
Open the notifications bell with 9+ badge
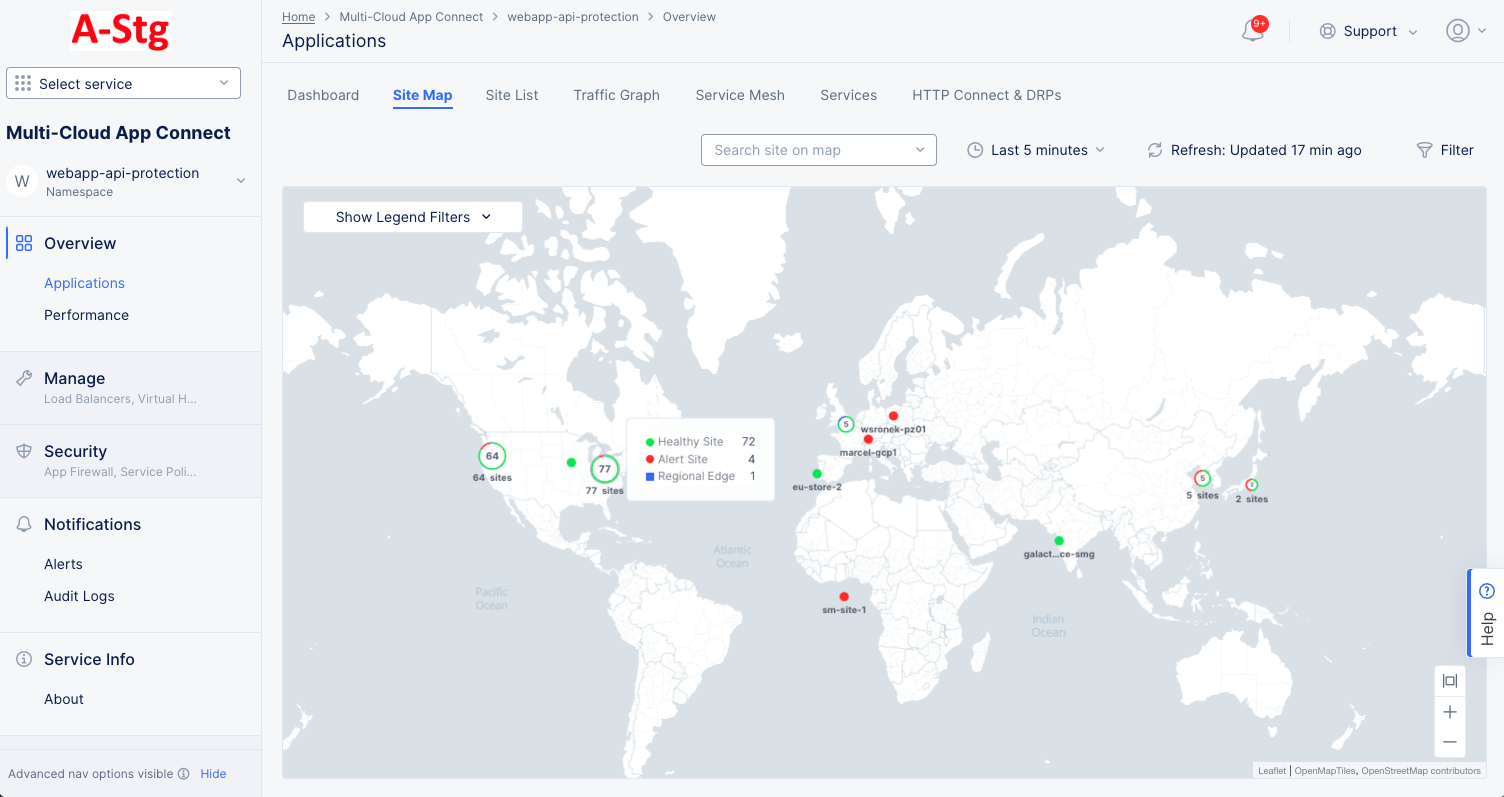pos(1252,31)
